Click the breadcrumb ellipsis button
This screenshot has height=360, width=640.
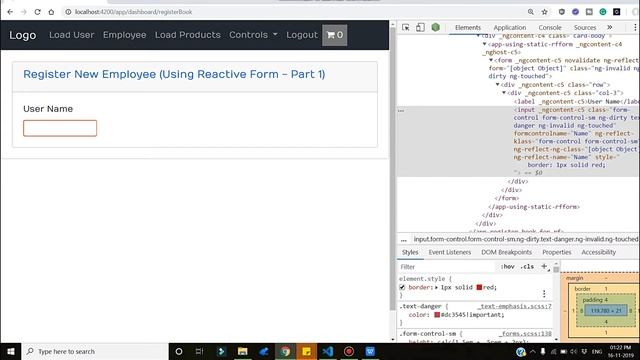pos(404,240)
